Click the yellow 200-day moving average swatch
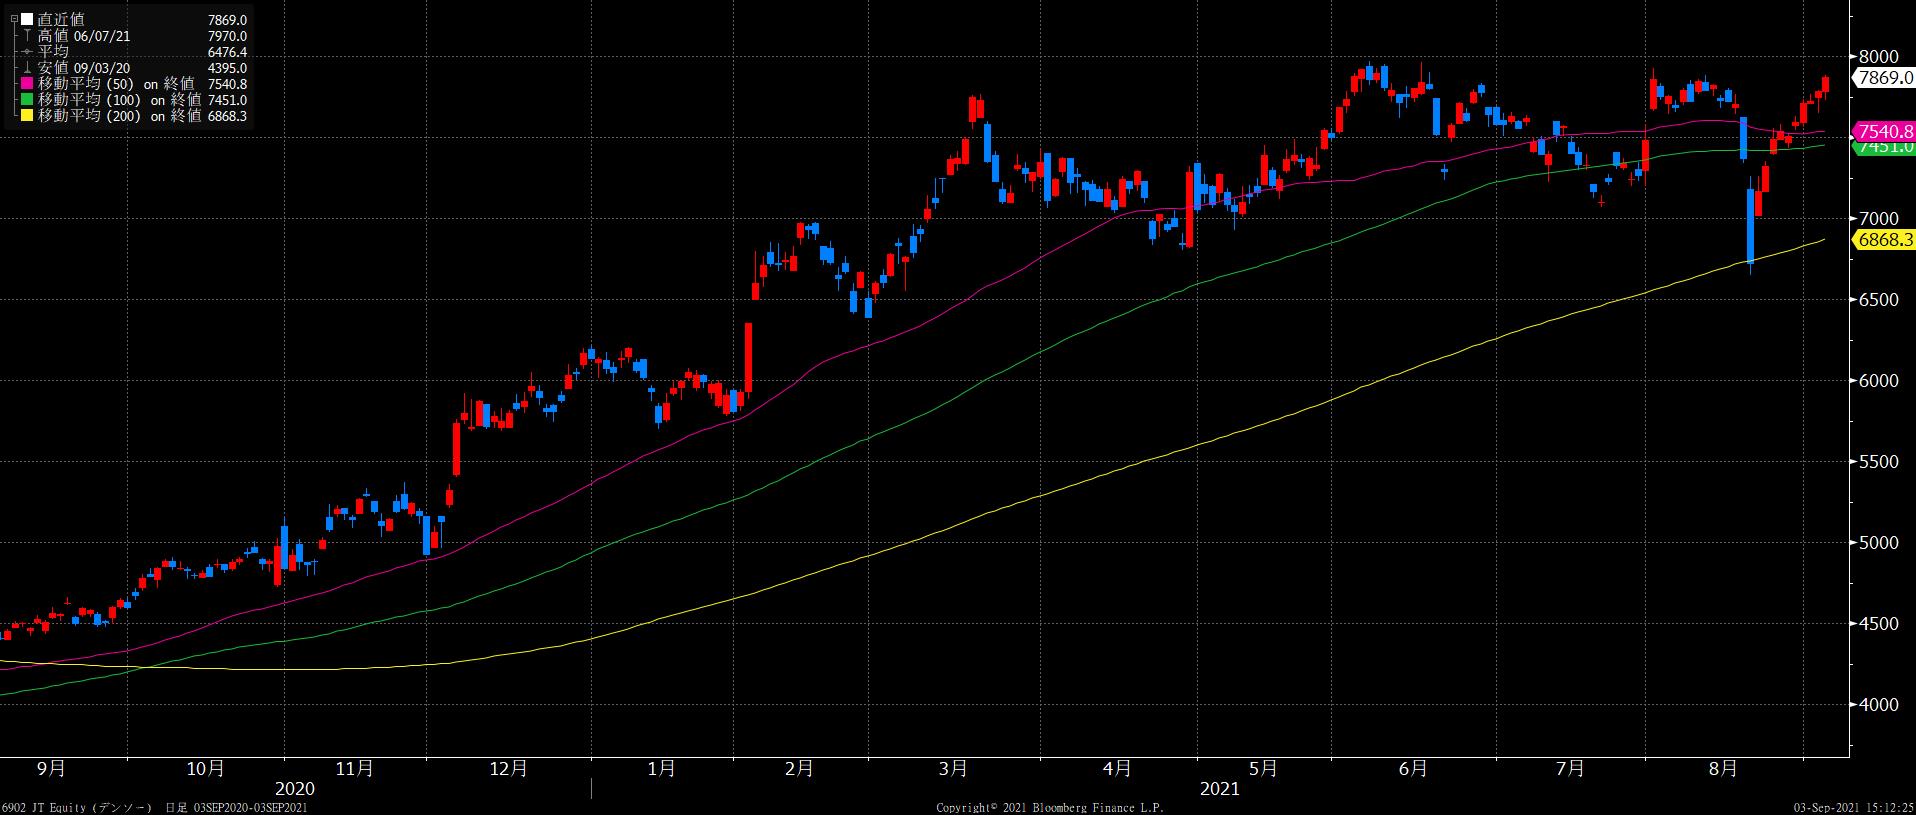This screenshot has width=1916, height=815. click(27, 116)
